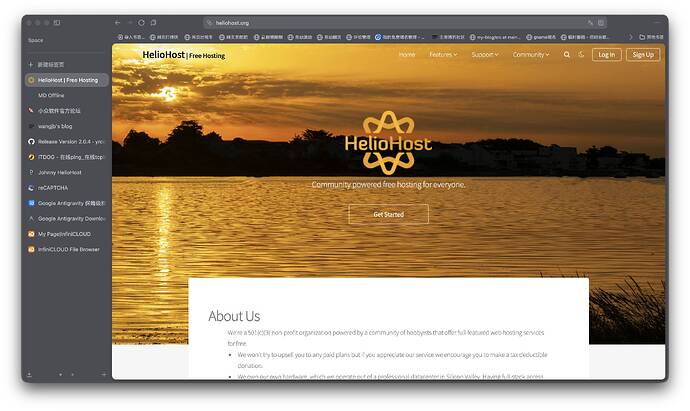
Task: Toggle the browser sidebar panel icon
Action: 57,22
